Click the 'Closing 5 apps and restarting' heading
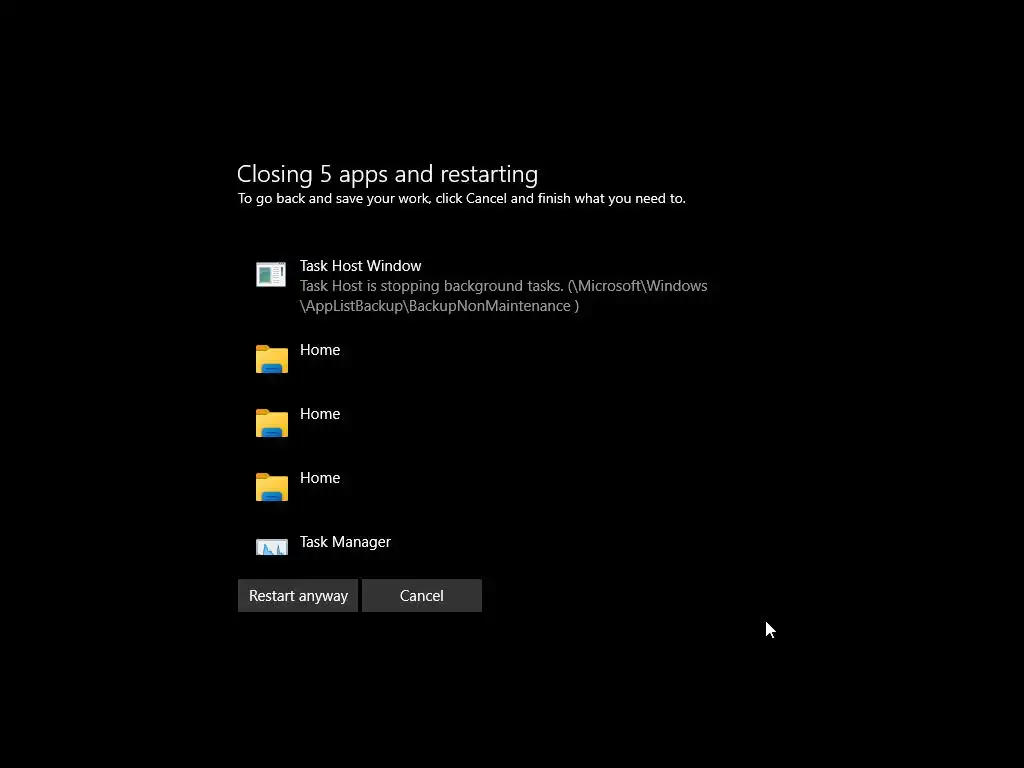The width and height of the screenshot is (1024, 768). point(387,174)
